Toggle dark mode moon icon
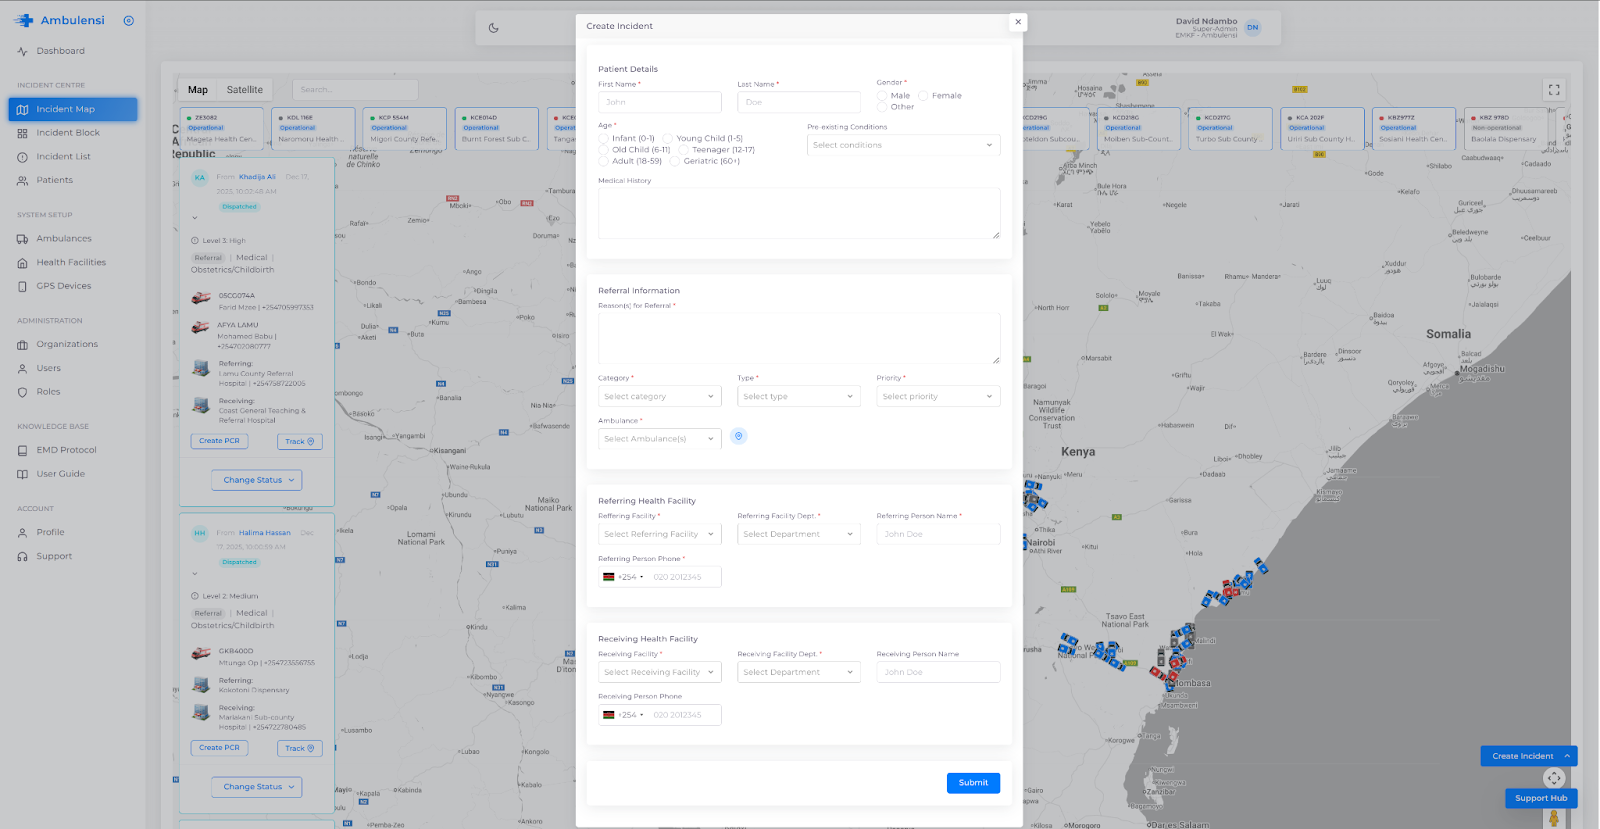The width and height of the screenshot is (1600, 829). click(493, 28)
